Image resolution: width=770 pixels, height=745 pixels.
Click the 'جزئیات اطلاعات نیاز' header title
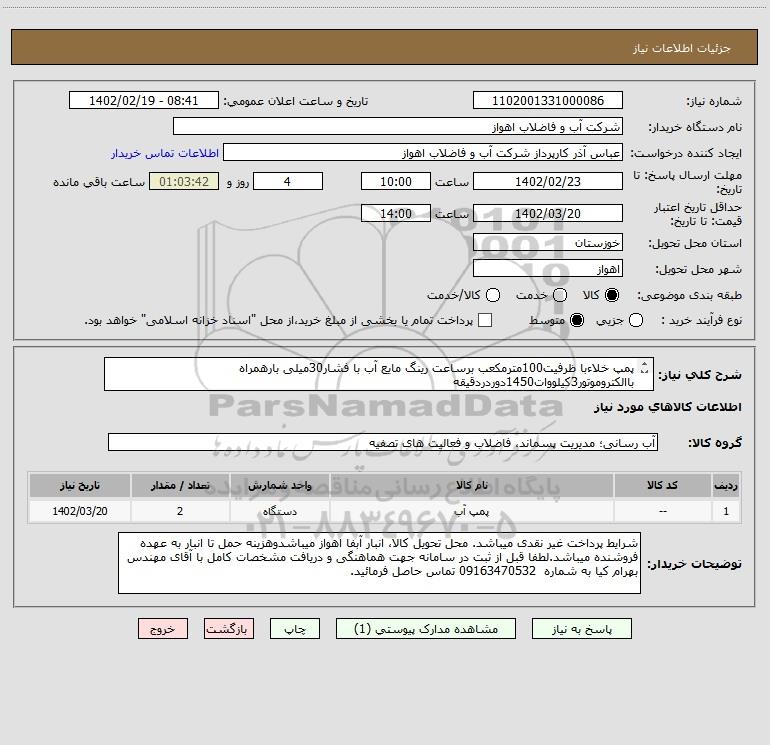[x=681, y=48]
